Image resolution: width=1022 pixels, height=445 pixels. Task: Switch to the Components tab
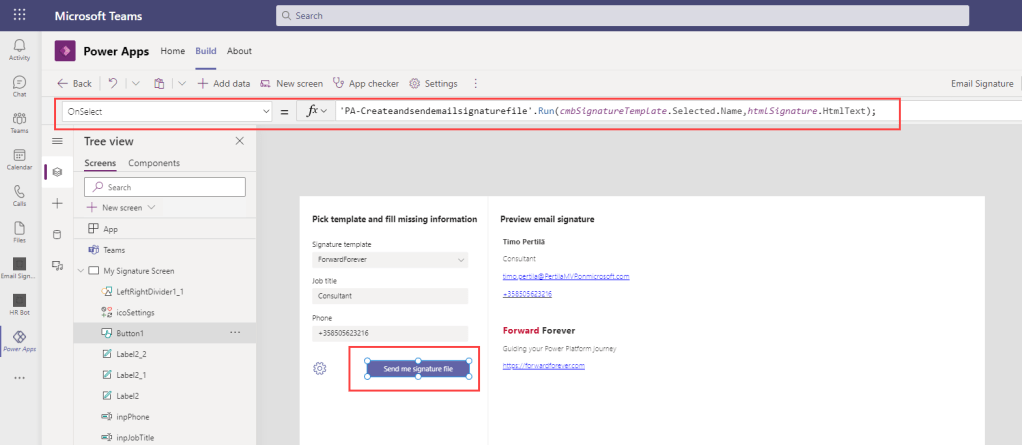coord(154,163)
